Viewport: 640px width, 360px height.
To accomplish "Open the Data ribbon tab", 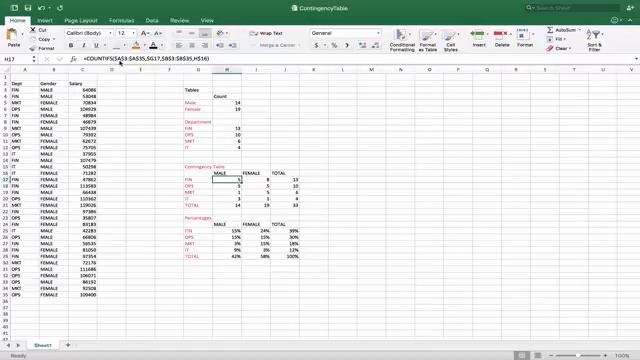I will pyautogui.click(x=152, y=20).
